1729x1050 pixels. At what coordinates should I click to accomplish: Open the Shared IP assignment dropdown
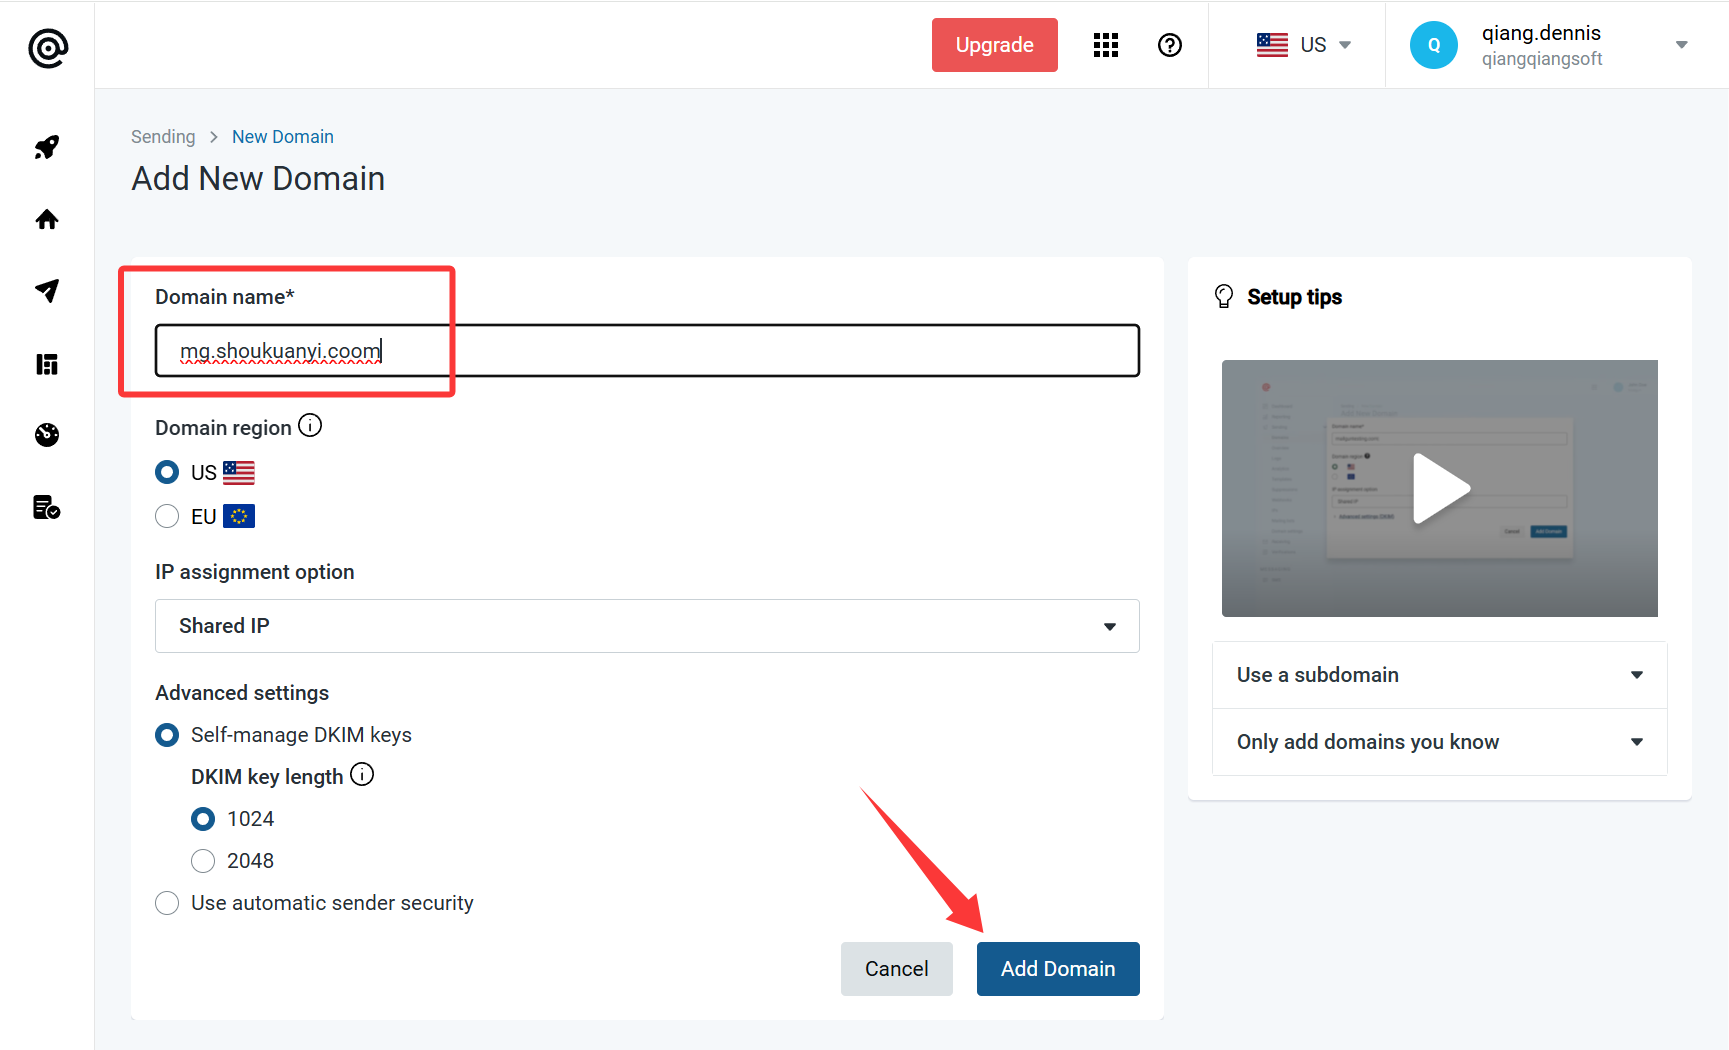click(x=647, y=626)
